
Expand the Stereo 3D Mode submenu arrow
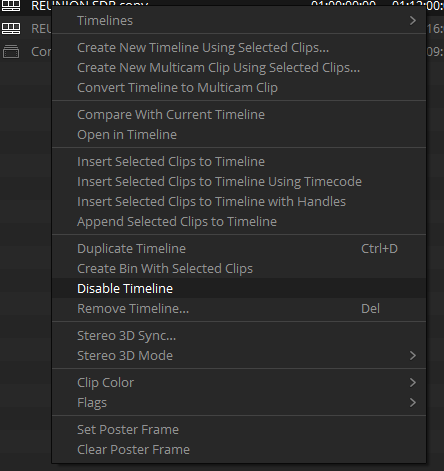pyautogui.click(x=413, y=356)
